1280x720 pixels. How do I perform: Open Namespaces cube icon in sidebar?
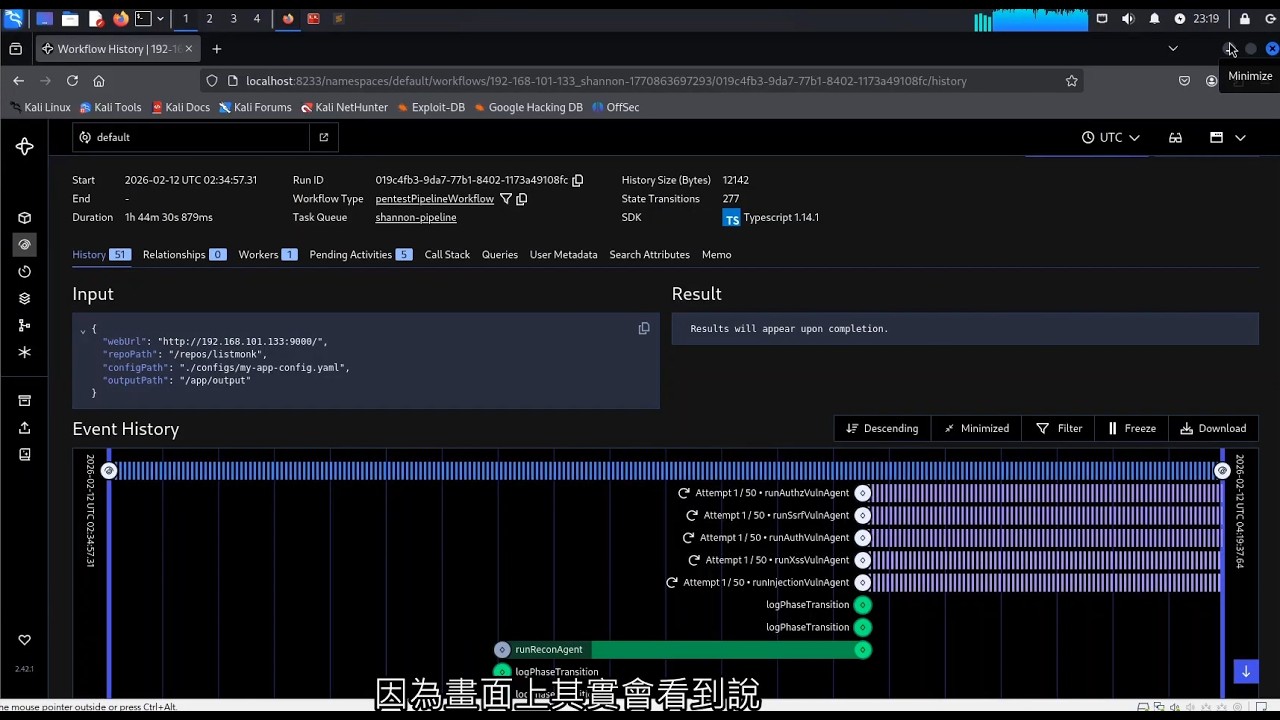tap(24, 218)
